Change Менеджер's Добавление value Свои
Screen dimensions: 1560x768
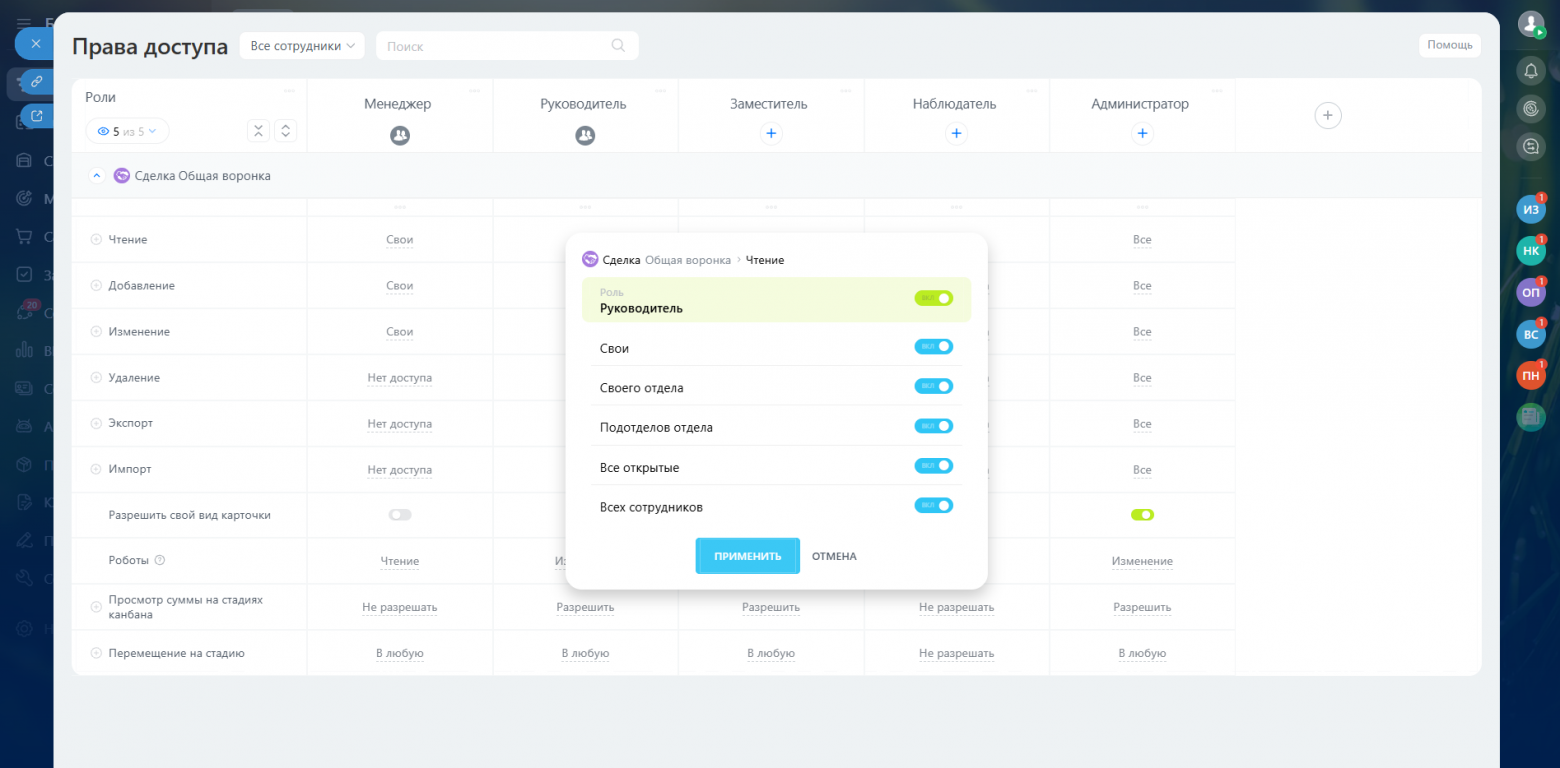click(x=400, y=286)
